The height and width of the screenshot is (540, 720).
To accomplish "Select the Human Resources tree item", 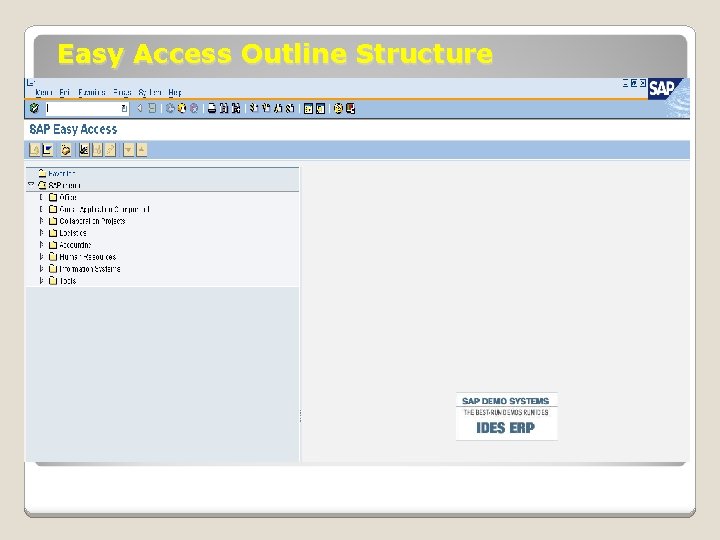I will point(88,257).
